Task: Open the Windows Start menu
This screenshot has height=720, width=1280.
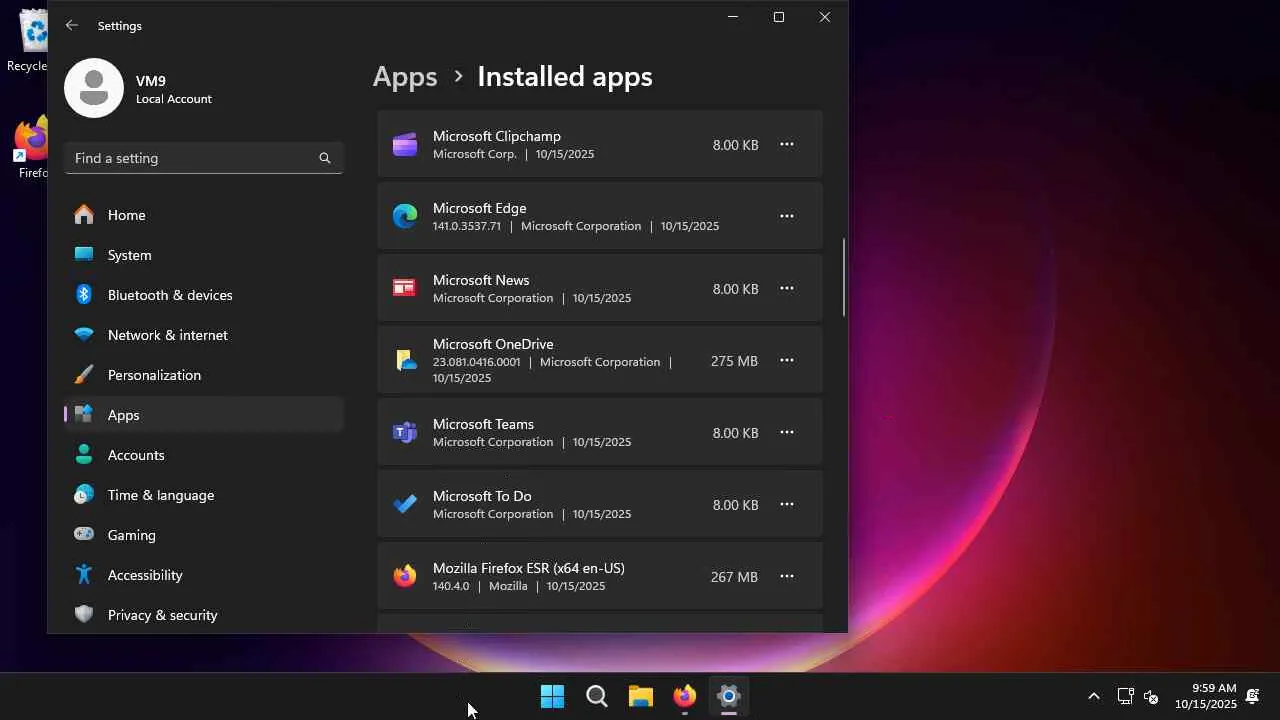Action: tap(552, 696)
